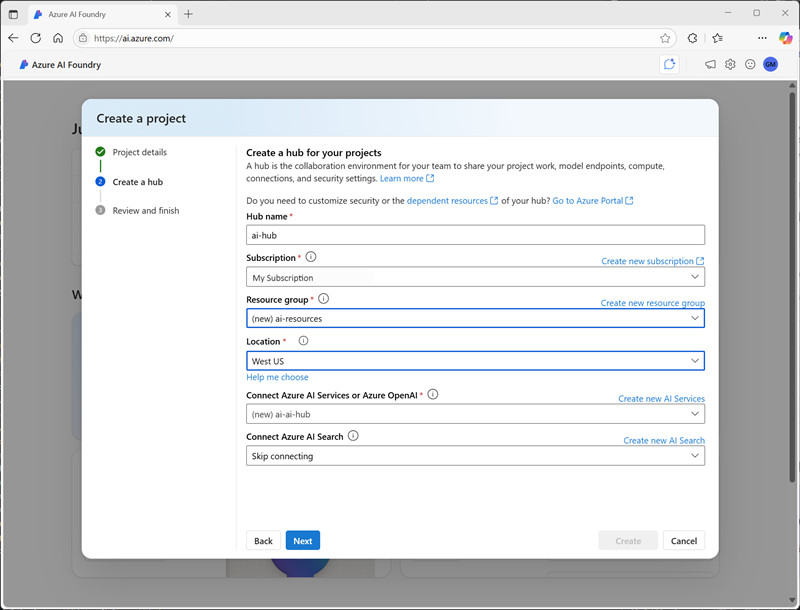Open the Connect Azure AI Search dropdown
The height and width of the screenshot is (610, 800).
[475, 456]
